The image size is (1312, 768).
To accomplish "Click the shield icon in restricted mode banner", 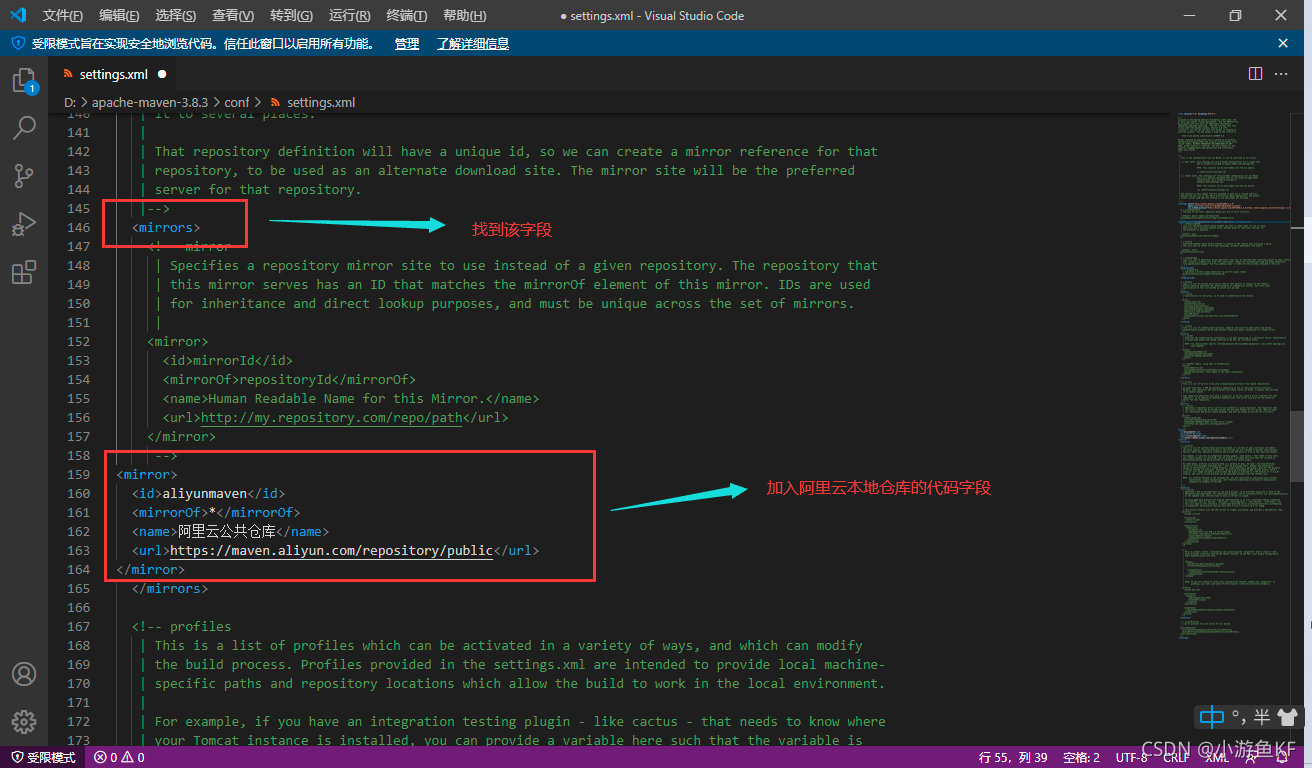I will tap(18, 43).
